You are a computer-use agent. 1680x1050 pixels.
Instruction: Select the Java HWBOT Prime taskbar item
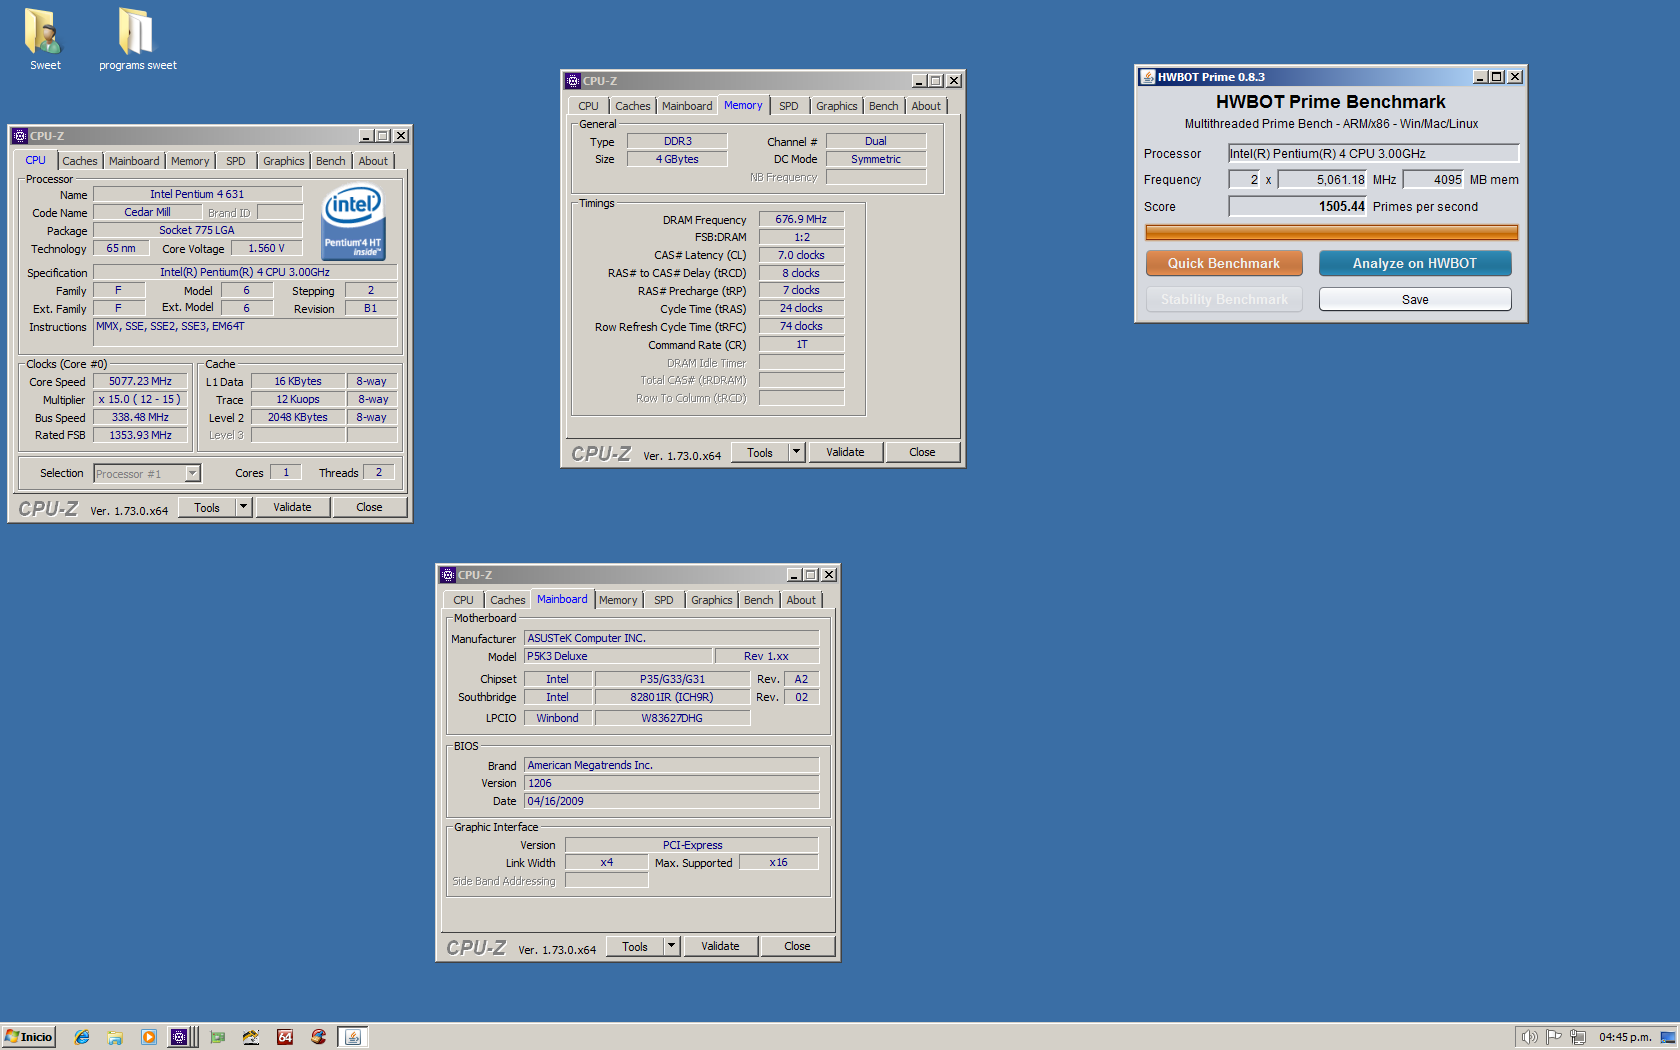(353, 1037)
